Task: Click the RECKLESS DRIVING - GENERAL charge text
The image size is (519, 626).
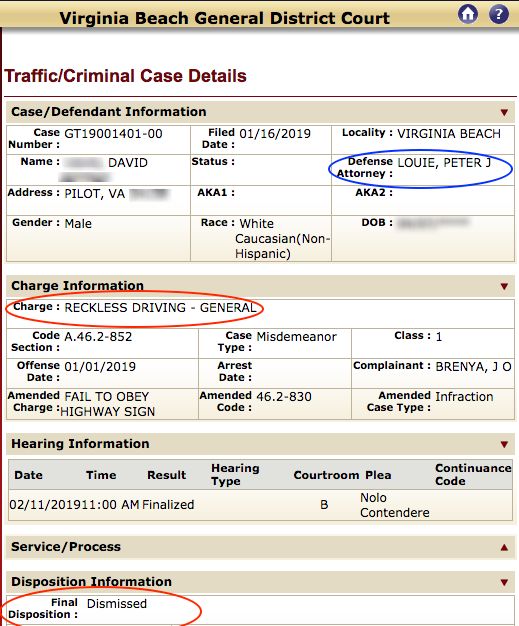Action: tap(160, 308)
